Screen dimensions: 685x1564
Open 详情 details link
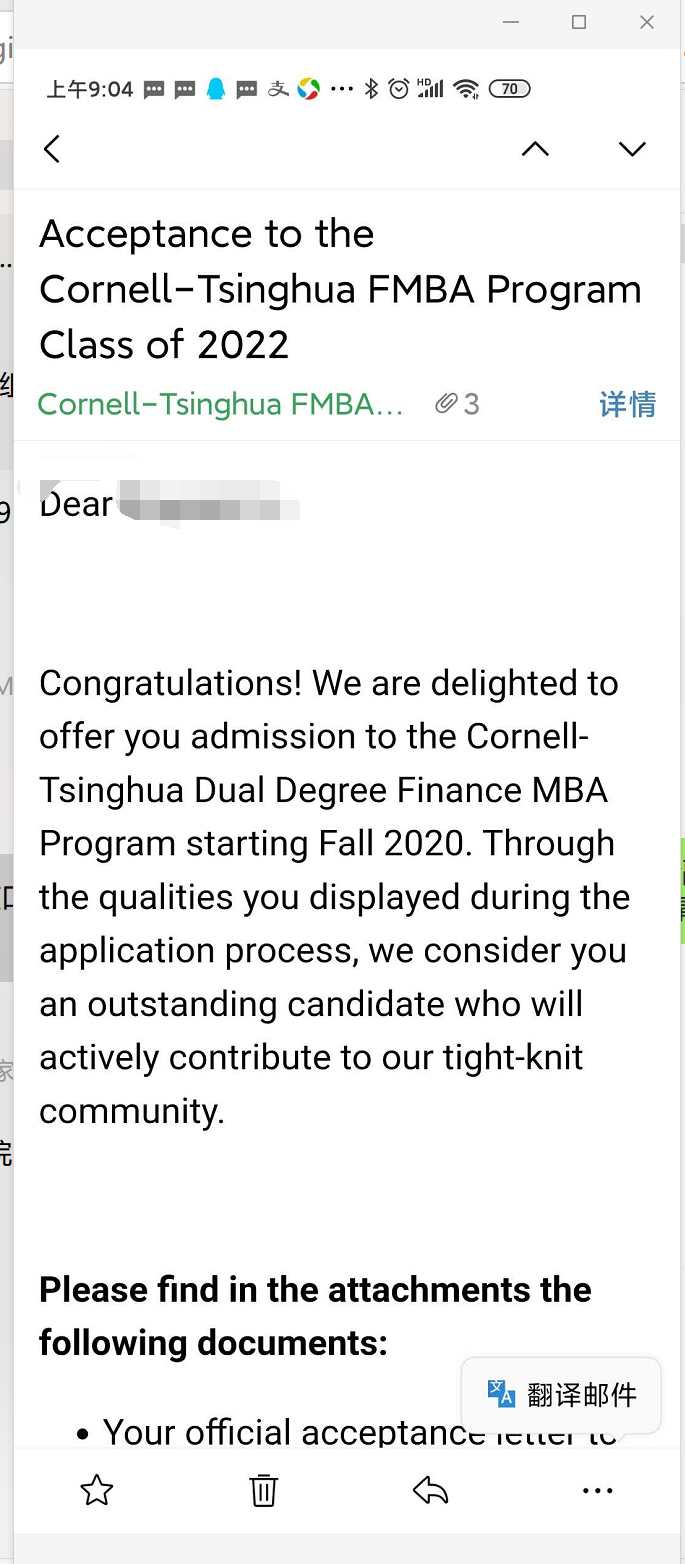click(x=628, y=404)
